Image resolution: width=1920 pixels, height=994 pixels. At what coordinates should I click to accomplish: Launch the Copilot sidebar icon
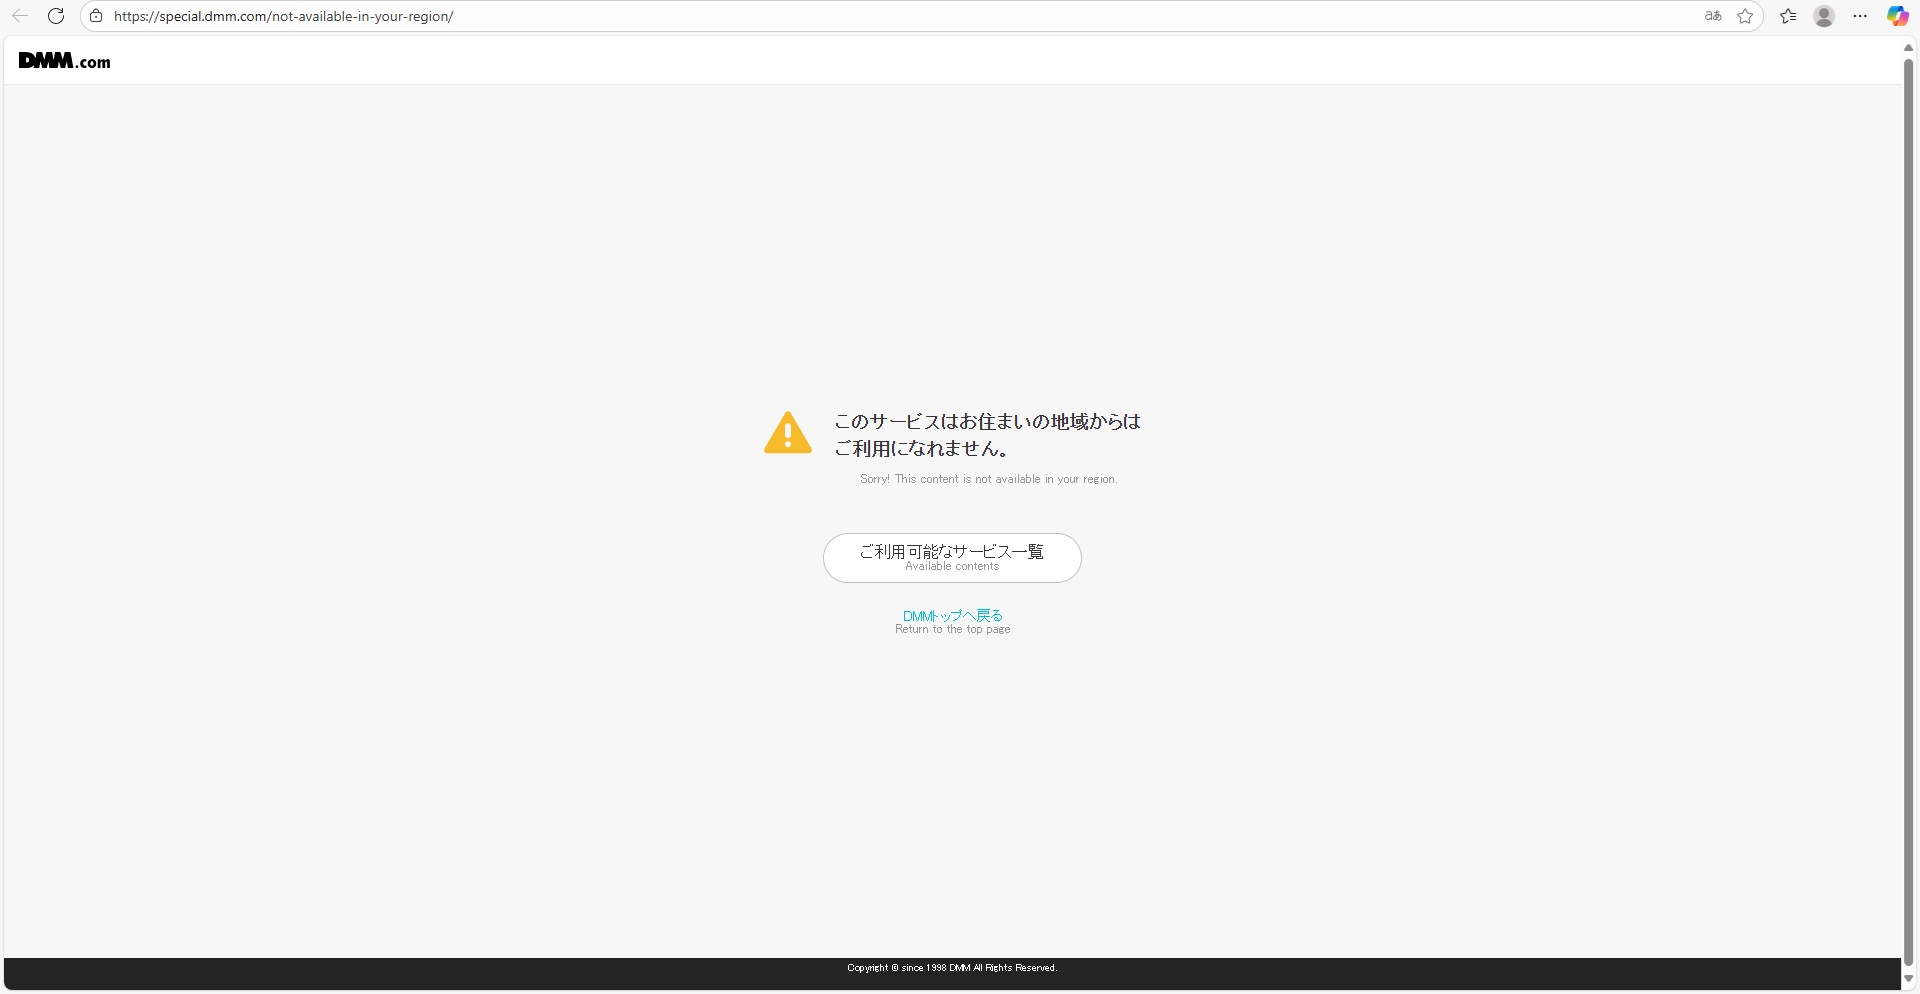[1897, 16]
